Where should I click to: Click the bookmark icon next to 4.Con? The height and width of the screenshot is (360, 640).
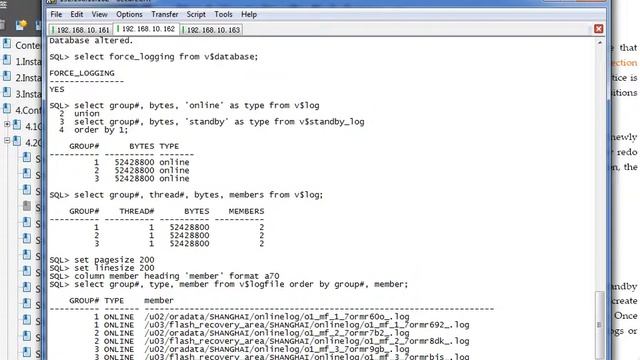(x=7, y=109)
